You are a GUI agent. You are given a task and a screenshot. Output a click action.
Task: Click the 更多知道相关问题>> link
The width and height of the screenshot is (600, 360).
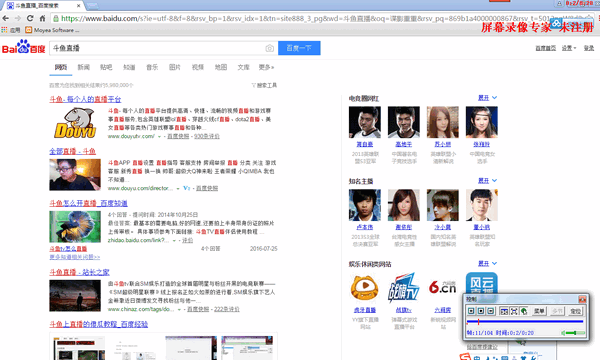pos(75,257)
